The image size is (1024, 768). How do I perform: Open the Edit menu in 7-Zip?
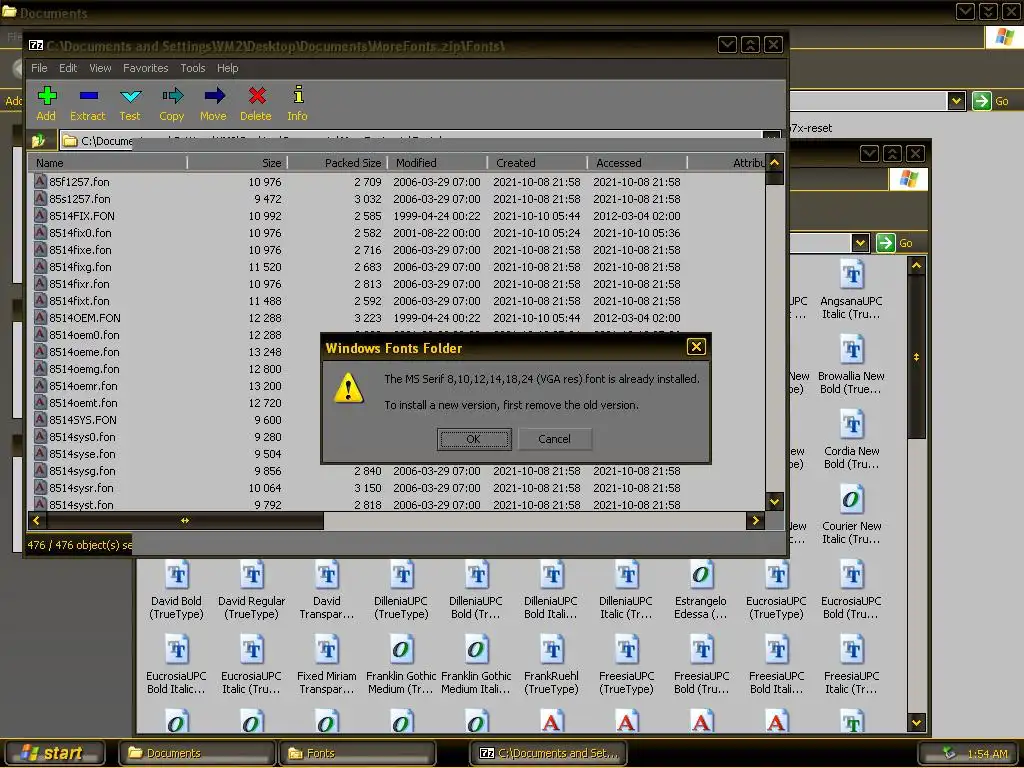(68, 68)
